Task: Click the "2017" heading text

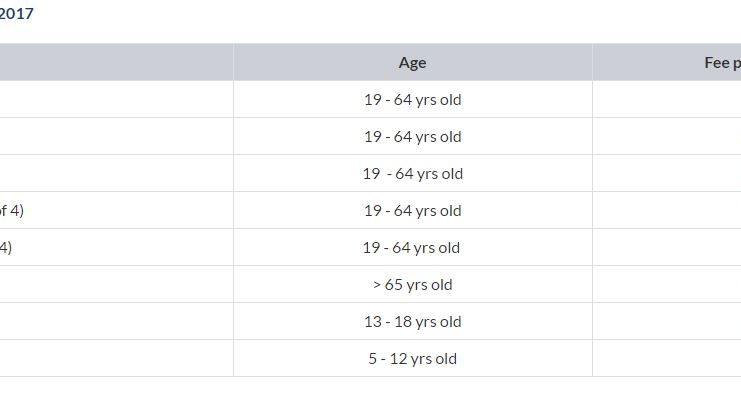Action: pos(17,13)
